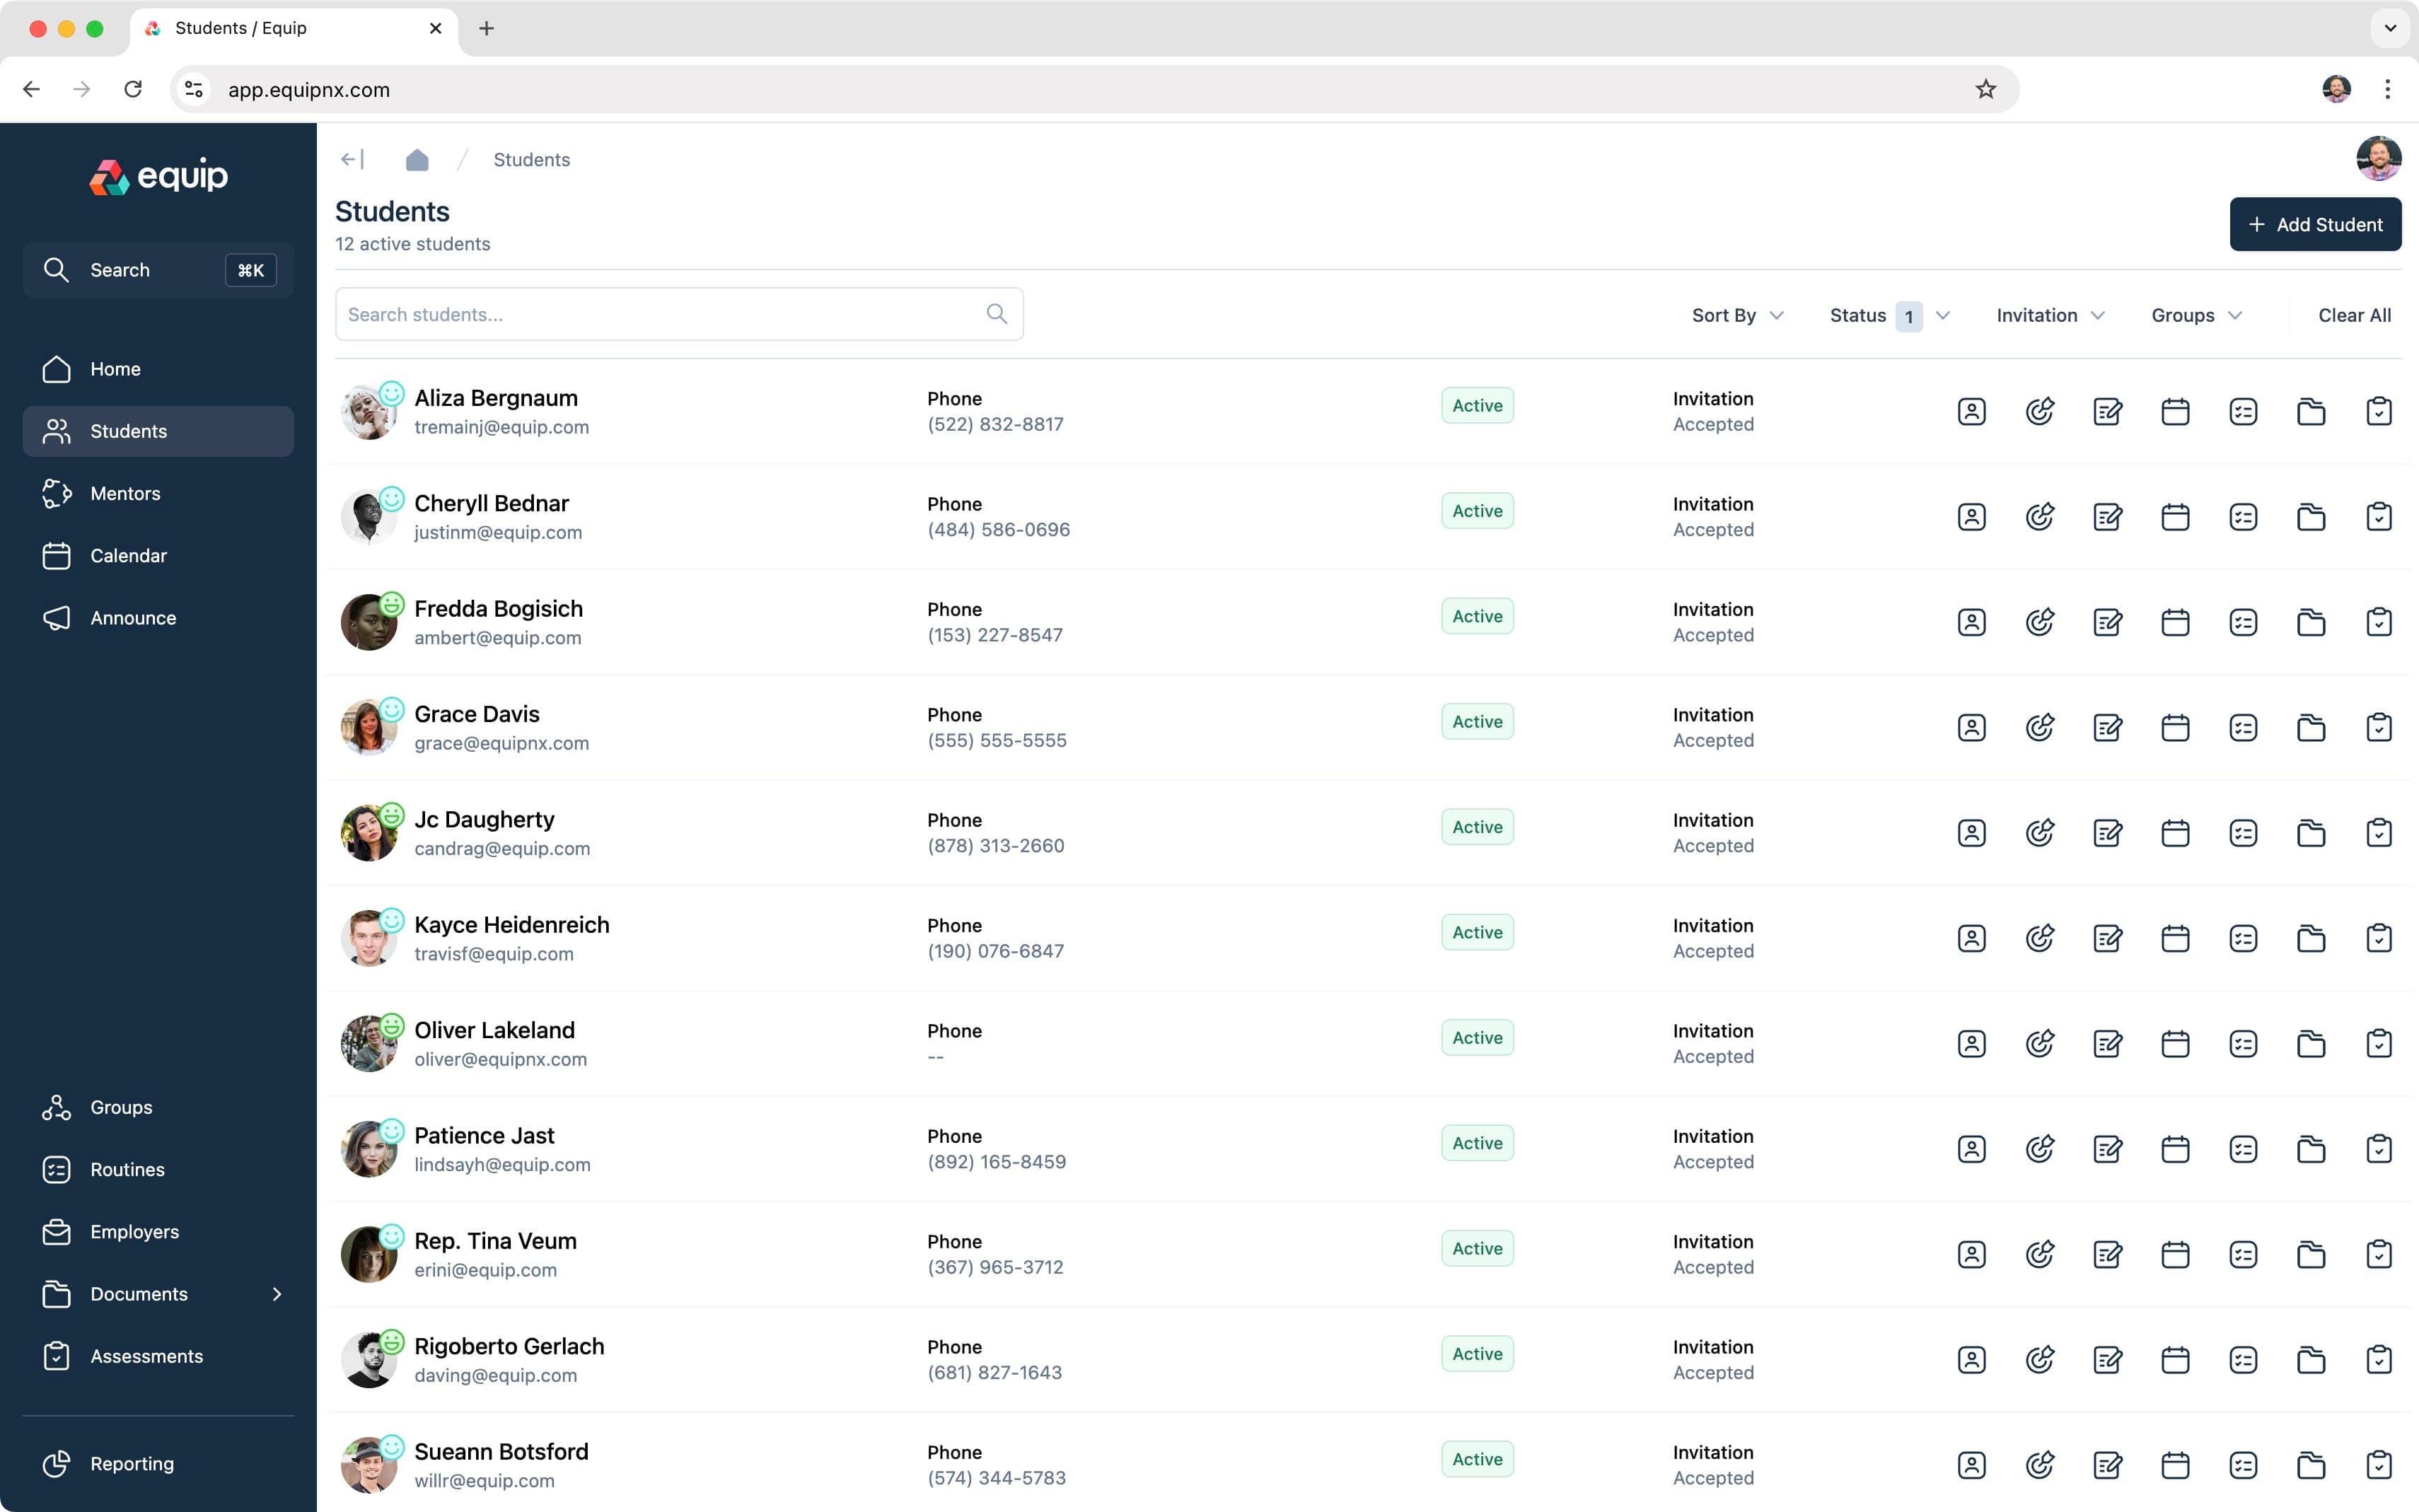Select Reporting in the sidebar
This screenshot has height=1512, width=2419.
[x=131, y=1463]
